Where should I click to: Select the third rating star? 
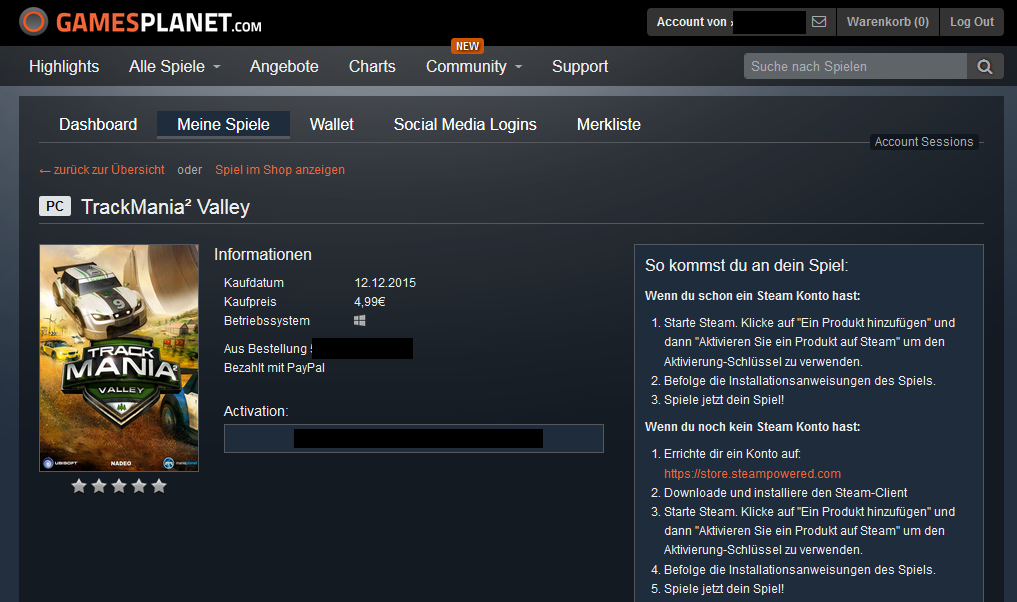[x=118, y=486]
